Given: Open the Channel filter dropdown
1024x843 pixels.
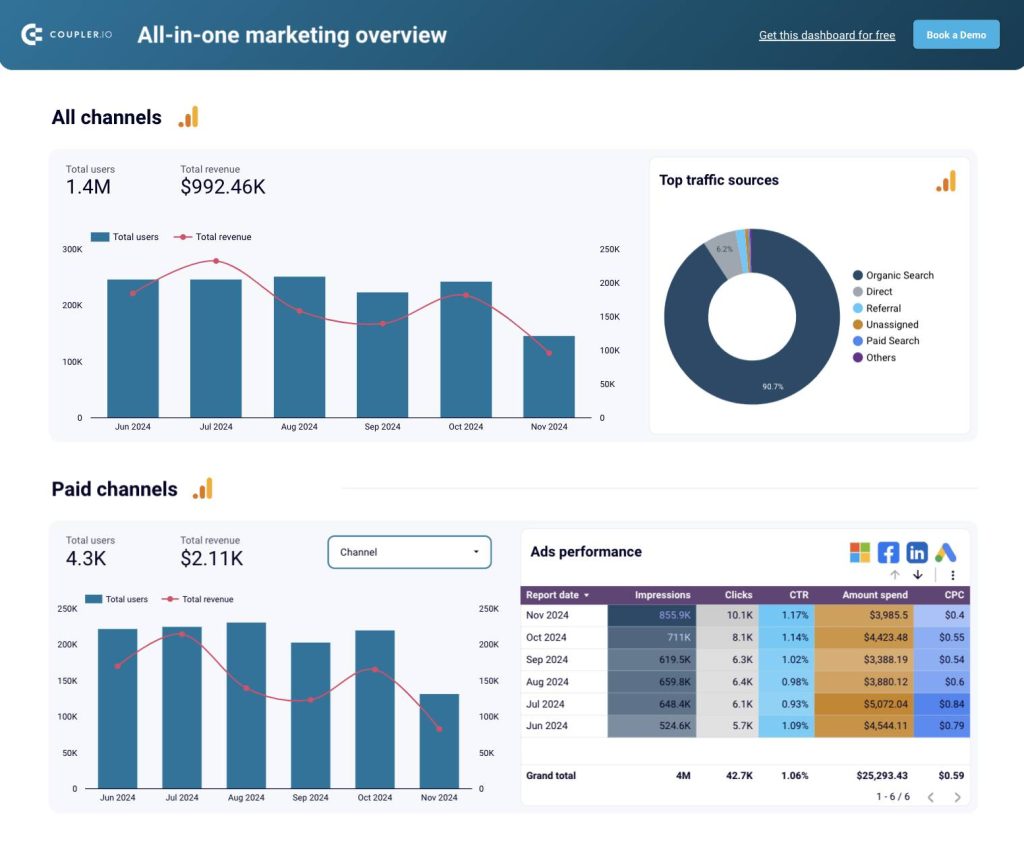Looking at the screenshot, I should [x=409, y=551].
